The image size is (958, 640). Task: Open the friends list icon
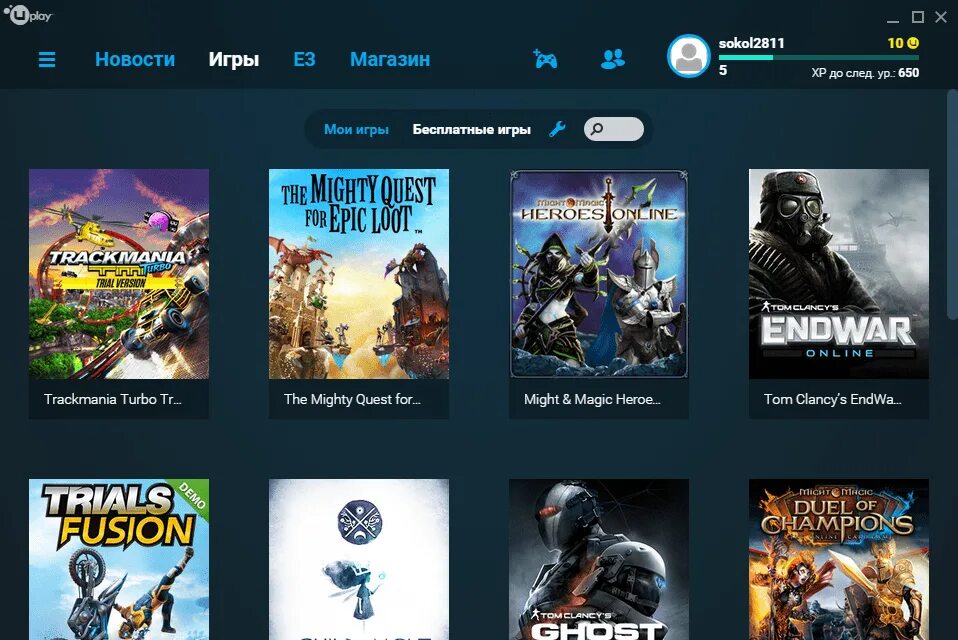(613, 59)
